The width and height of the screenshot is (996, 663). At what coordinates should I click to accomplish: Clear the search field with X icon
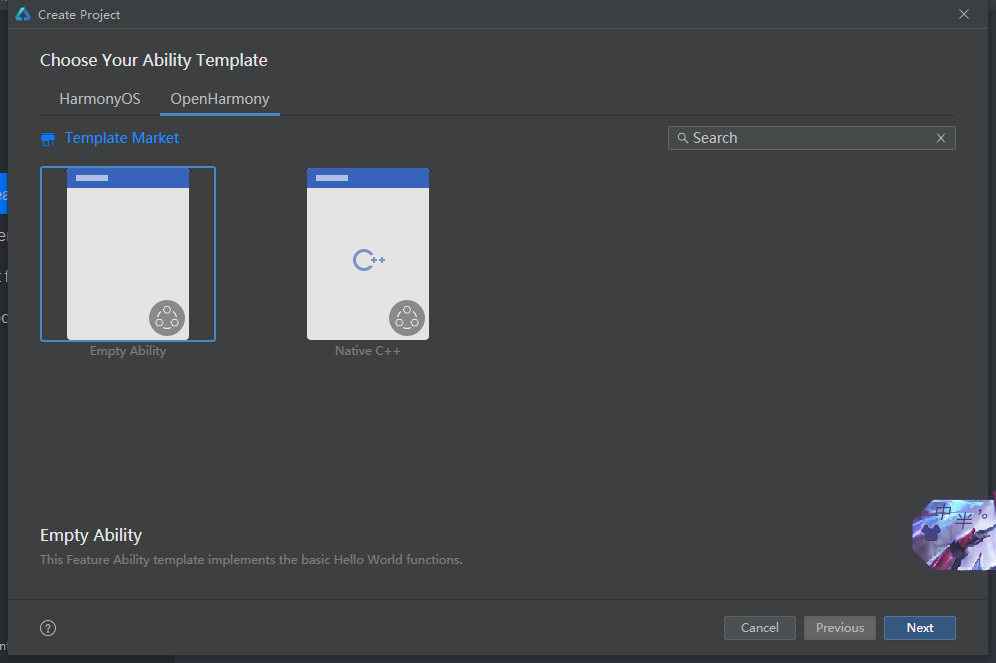[941, 138]
